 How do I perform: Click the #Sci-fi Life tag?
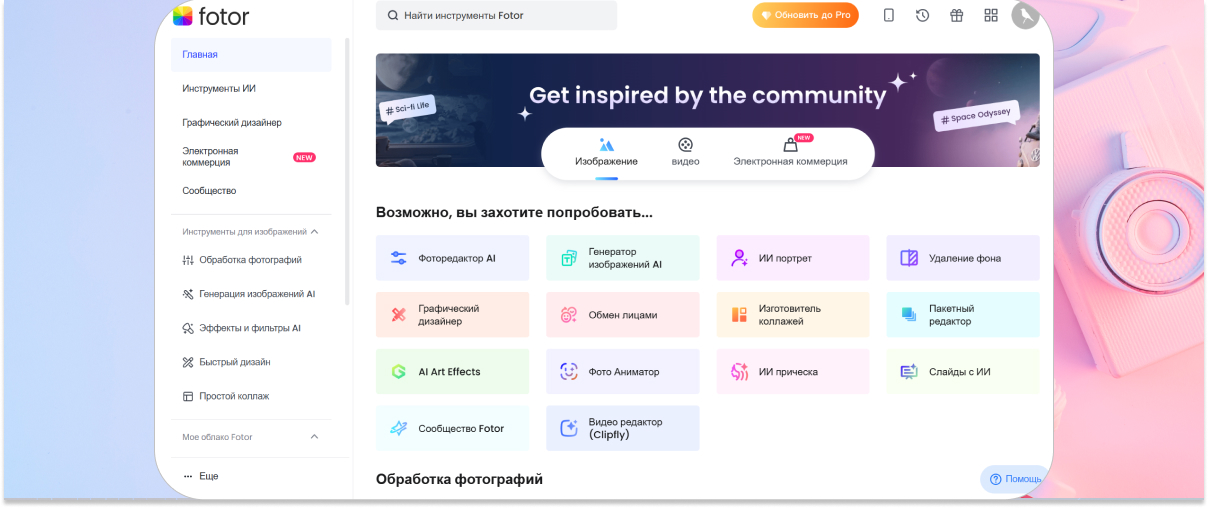408,108
